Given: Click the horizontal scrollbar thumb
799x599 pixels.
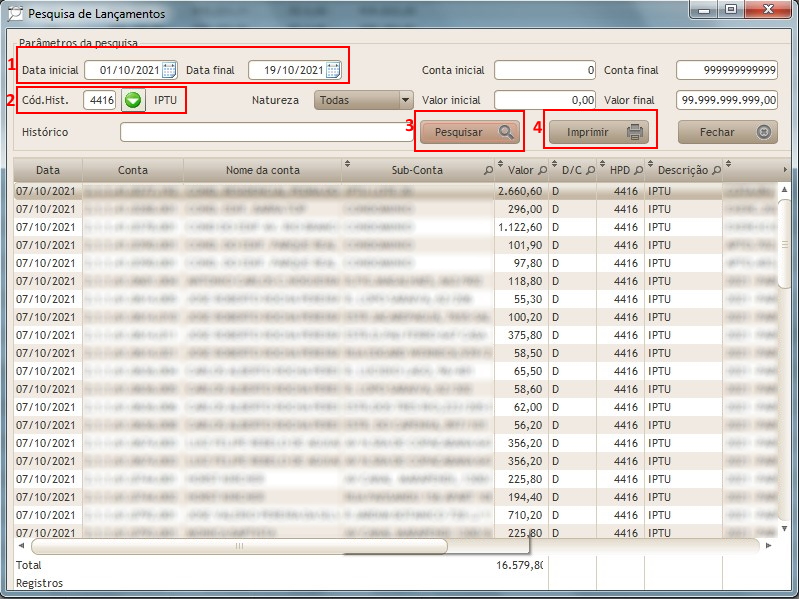Looking at the screenshot, I should [239, 547].
